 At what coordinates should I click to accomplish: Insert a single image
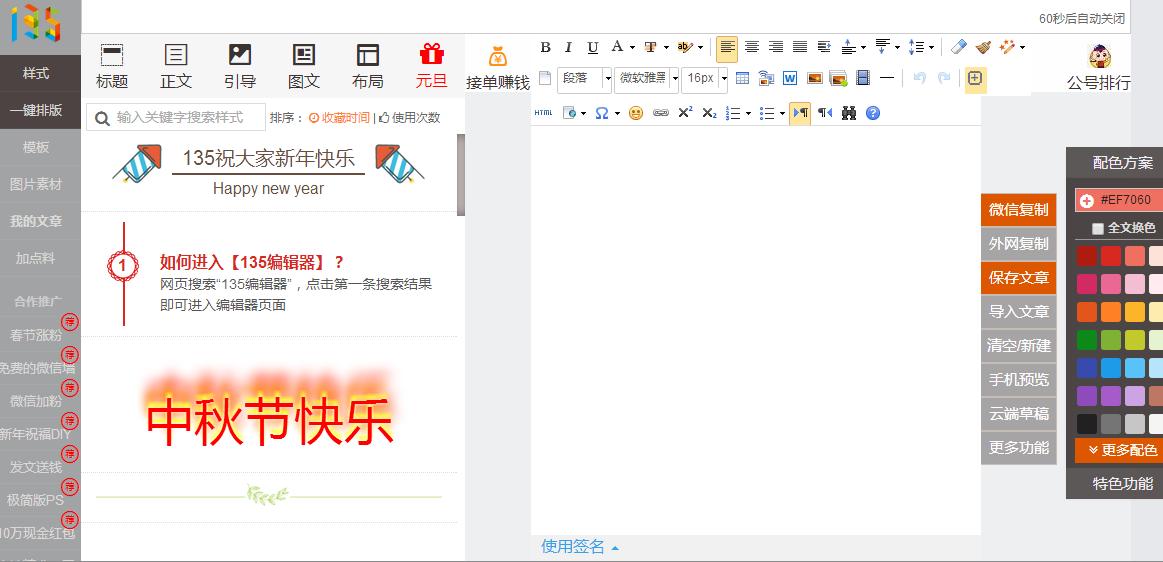[x=814, y=78]
